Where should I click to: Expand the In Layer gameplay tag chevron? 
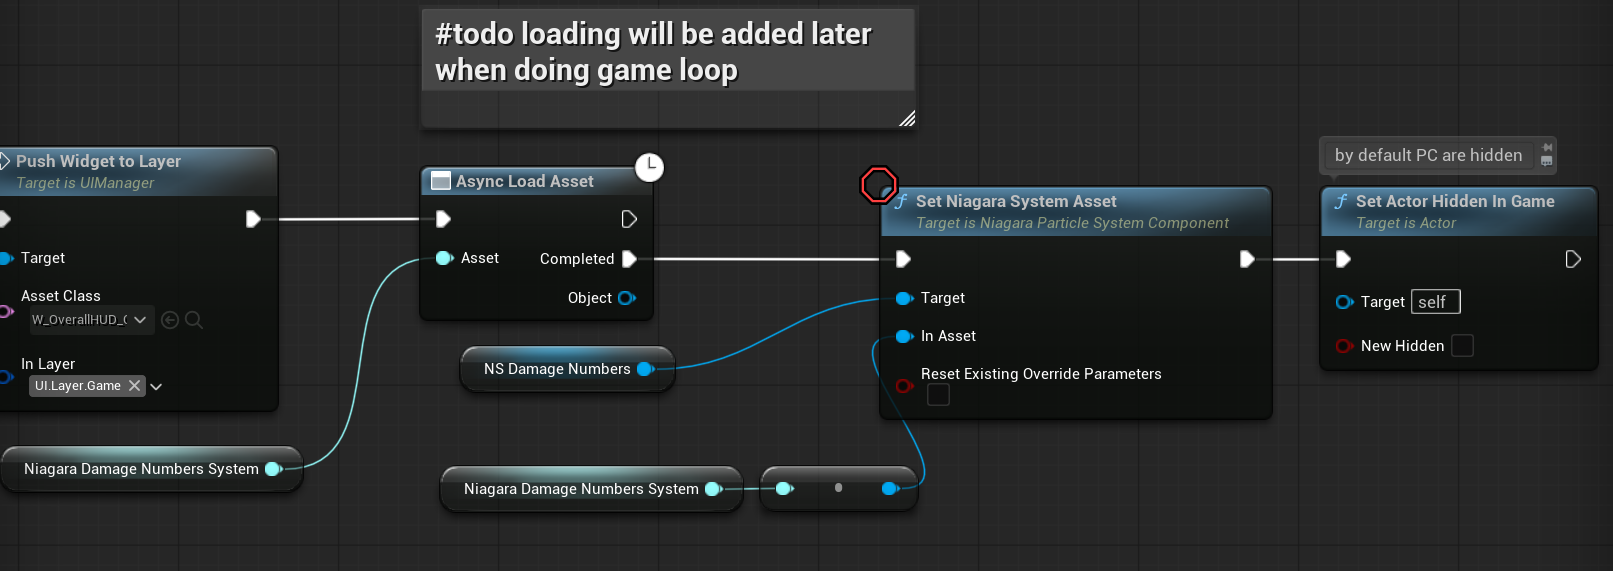tap(157, 386)
